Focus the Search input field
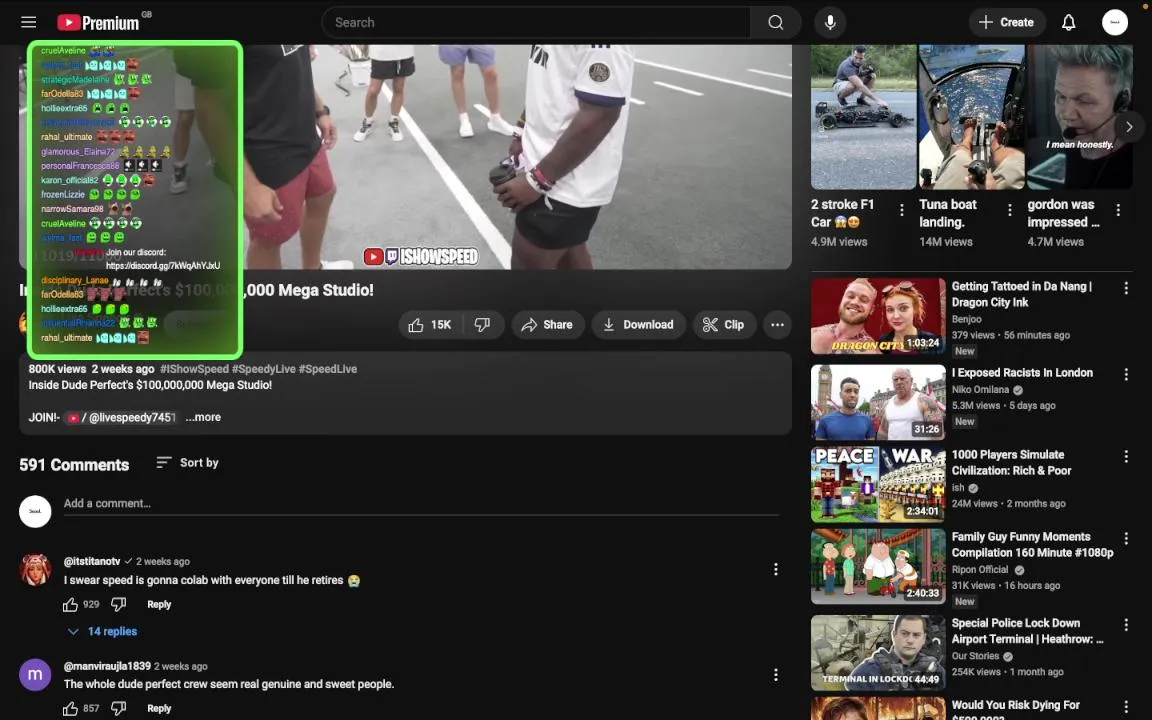 point(536,22)
